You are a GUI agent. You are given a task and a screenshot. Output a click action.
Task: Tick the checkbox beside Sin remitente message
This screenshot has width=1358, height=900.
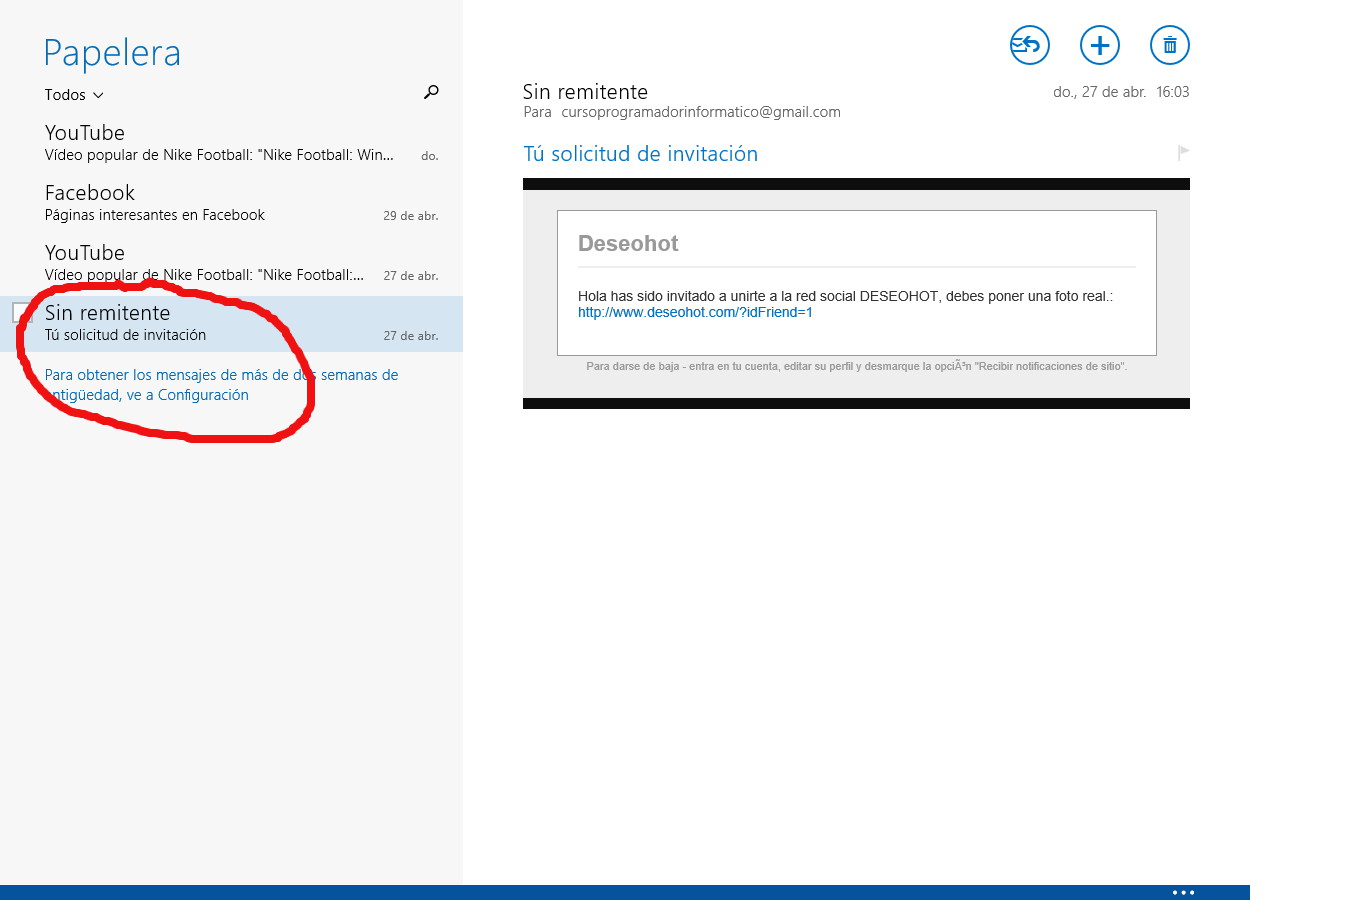(22, 312)
